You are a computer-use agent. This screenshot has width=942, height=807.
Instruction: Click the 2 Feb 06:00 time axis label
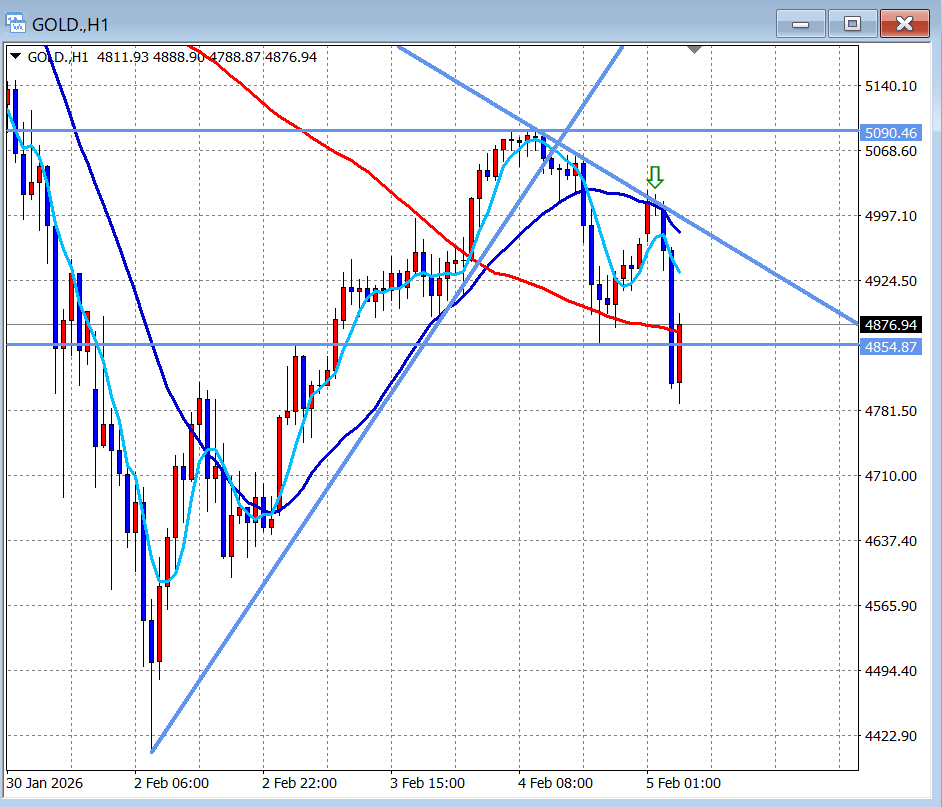pyautogui.click(x=172, y=782)
